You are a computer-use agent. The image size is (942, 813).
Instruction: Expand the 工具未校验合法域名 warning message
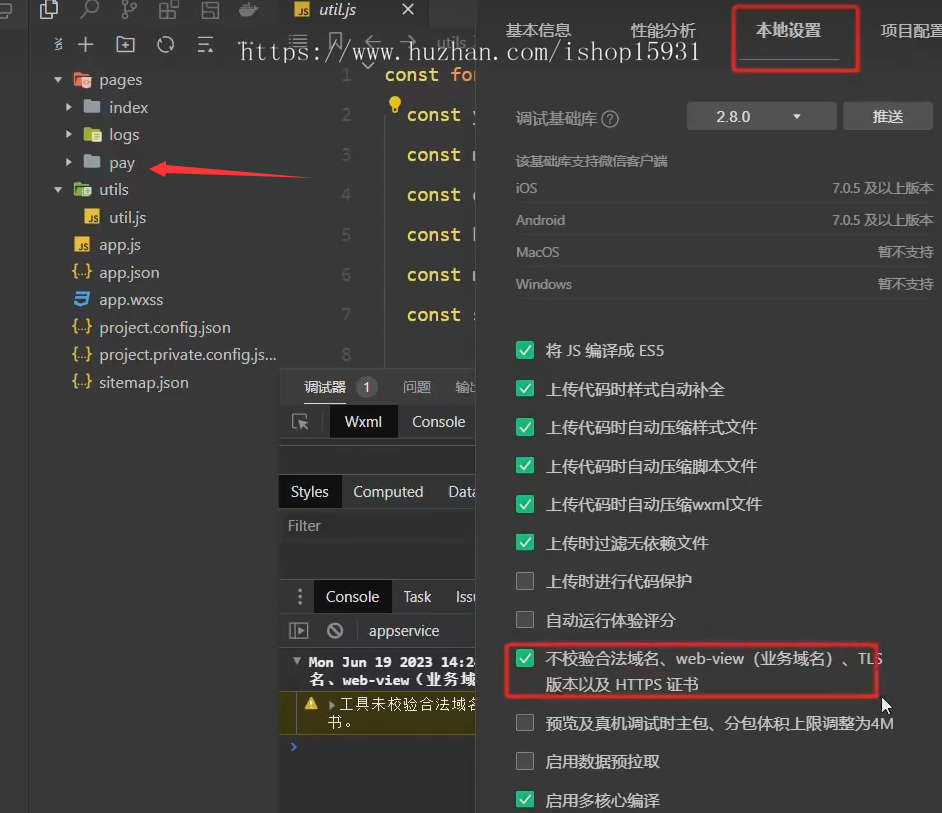(x=332, y=704)
